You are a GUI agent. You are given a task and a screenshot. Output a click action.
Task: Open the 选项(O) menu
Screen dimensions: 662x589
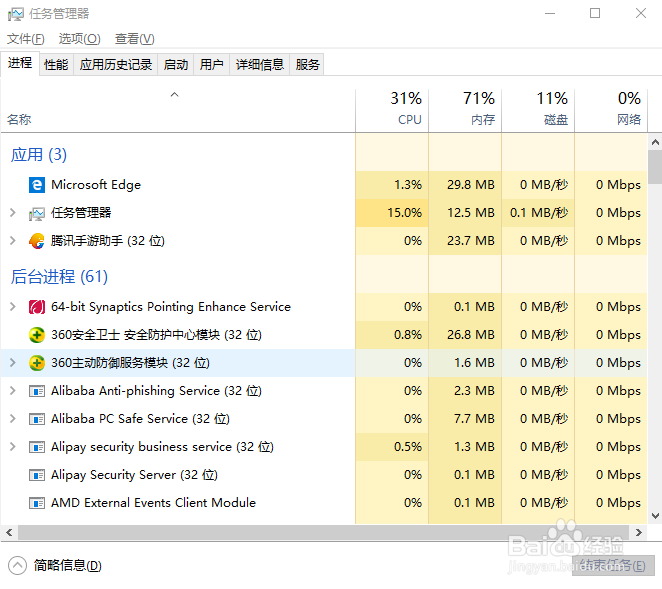(x=79, y=39)
